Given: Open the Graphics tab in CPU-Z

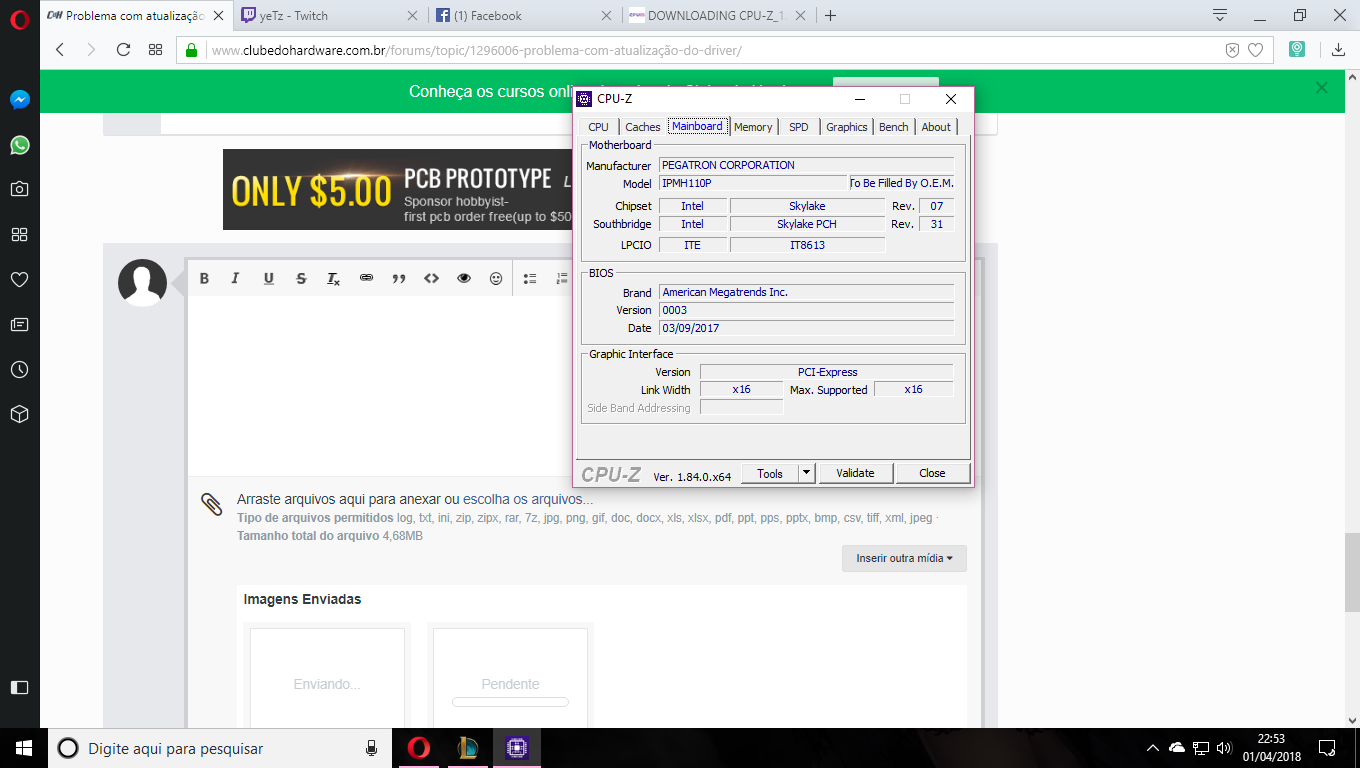Looking at the screenshot, I should (x=847, y=127).
